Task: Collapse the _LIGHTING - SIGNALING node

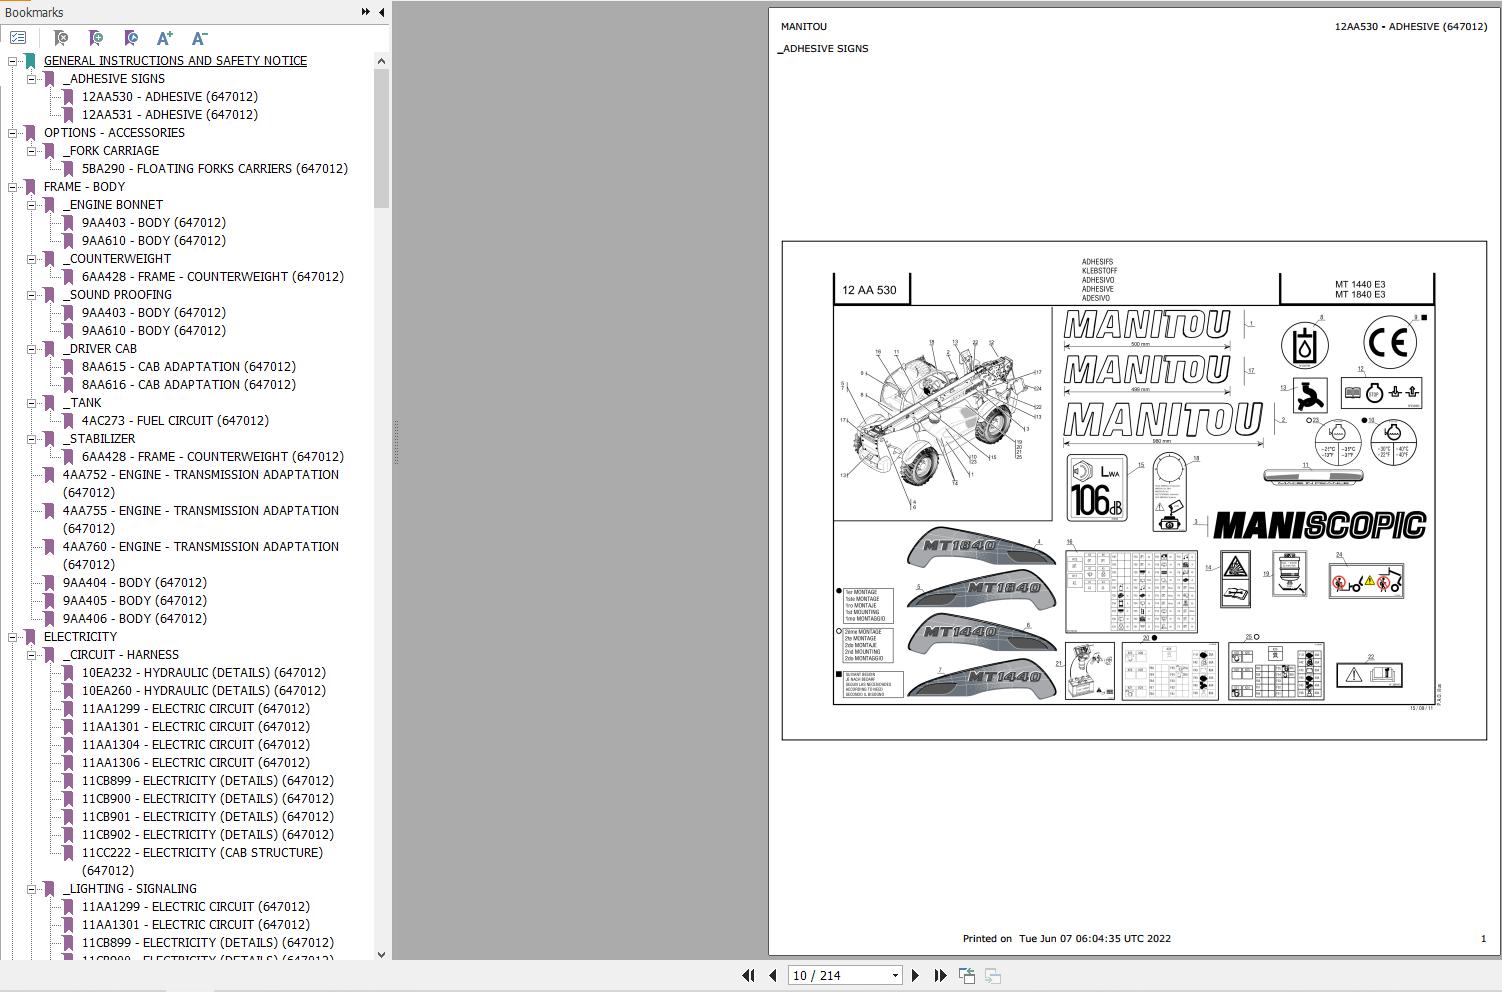Action: (x=32, y=889)
